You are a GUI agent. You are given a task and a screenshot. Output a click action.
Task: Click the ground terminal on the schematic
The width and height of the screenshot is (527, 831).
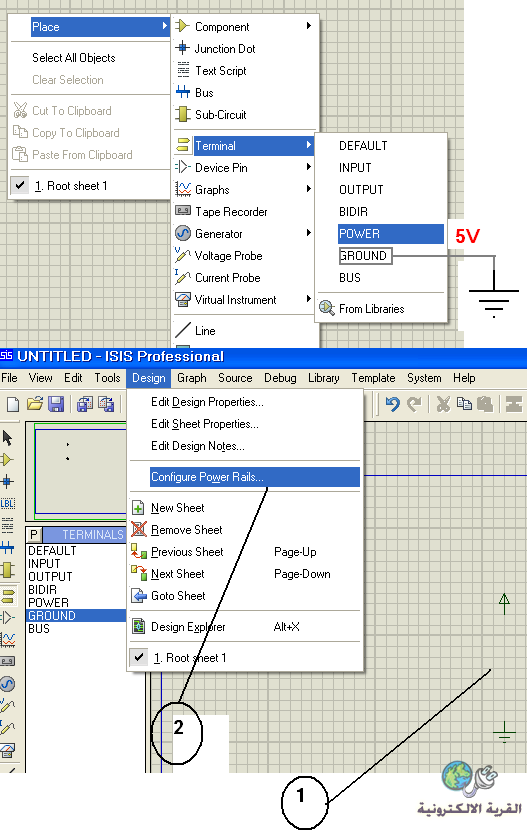(x=504, y=731)
